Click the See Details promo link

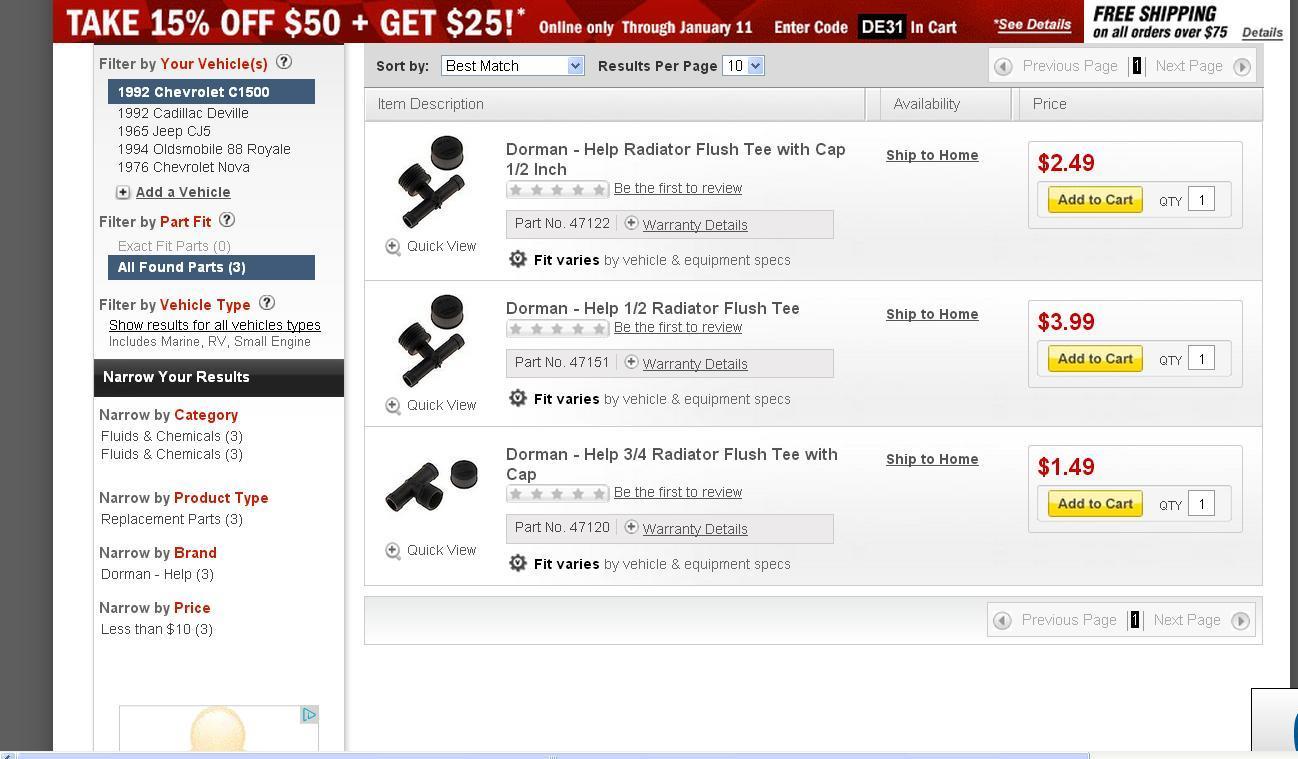[x=1032, y=24]
